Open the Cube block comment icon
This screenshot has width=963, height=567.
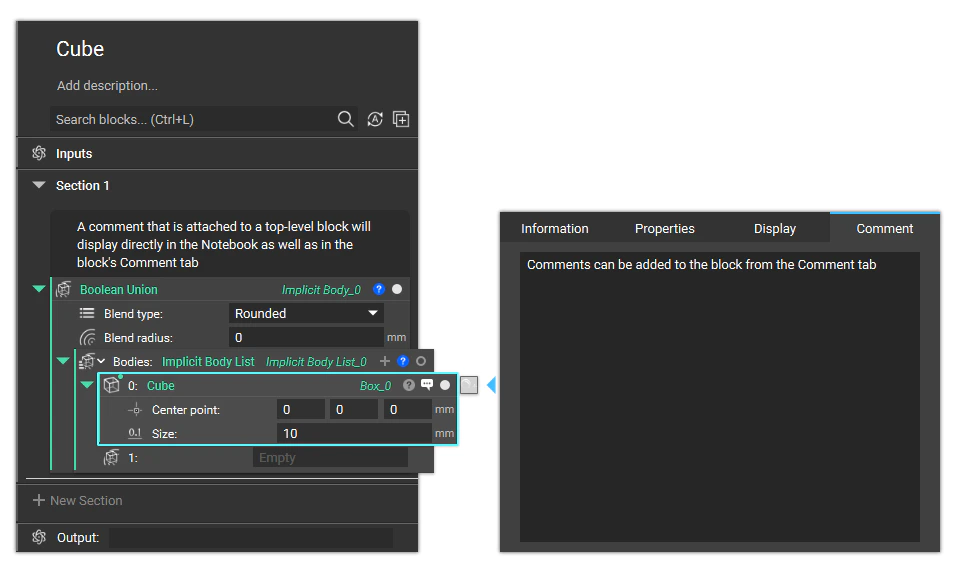point(427,385)
